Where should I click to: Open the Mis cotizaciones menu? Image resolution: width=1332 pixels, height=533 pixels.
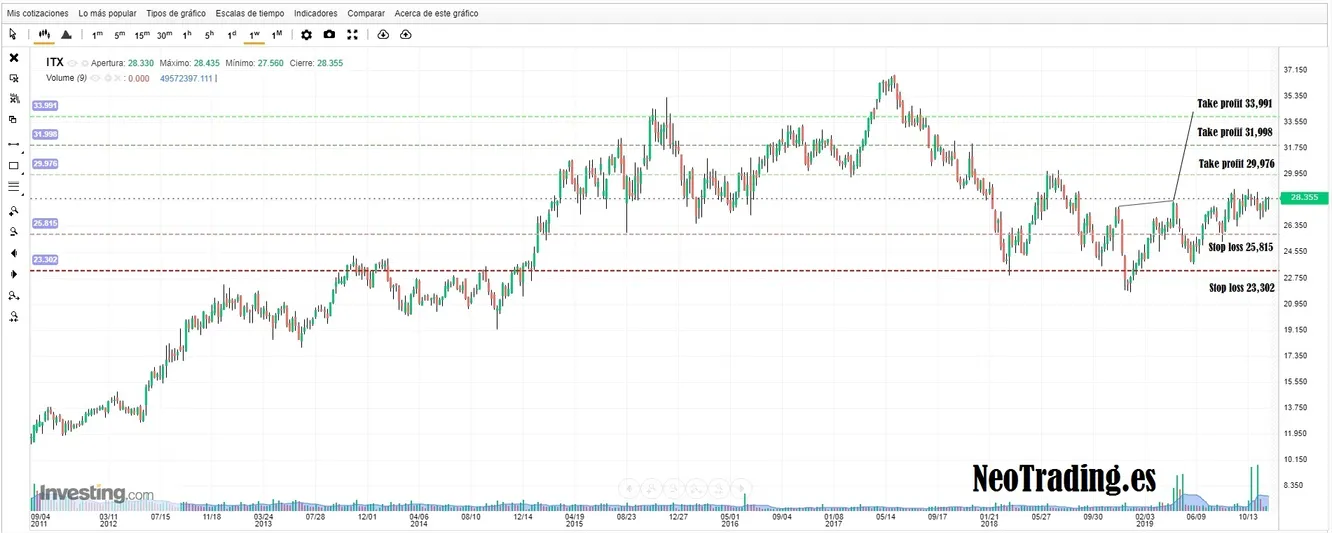(38, 14)
